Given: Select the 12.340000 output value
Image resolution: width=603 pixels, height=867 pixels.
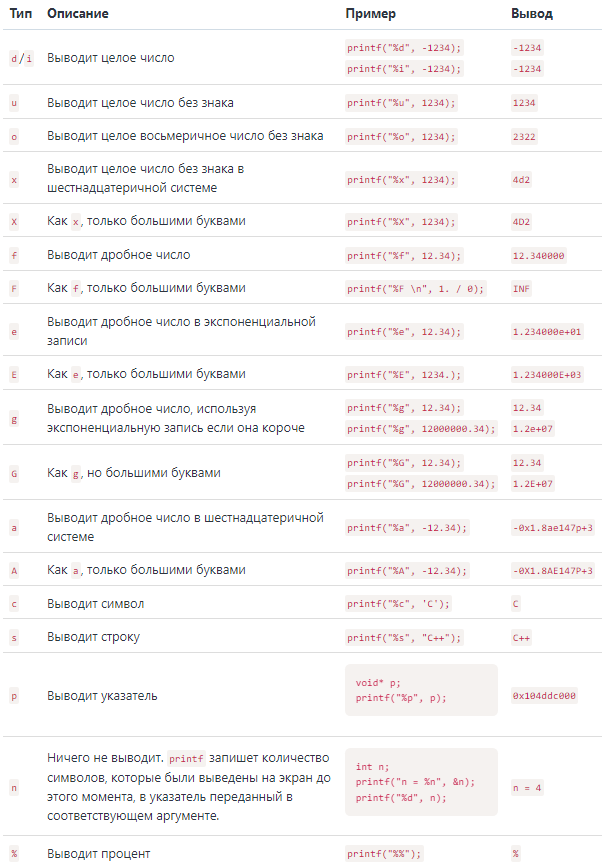Looking at the screenshot, I should point(538,255).
